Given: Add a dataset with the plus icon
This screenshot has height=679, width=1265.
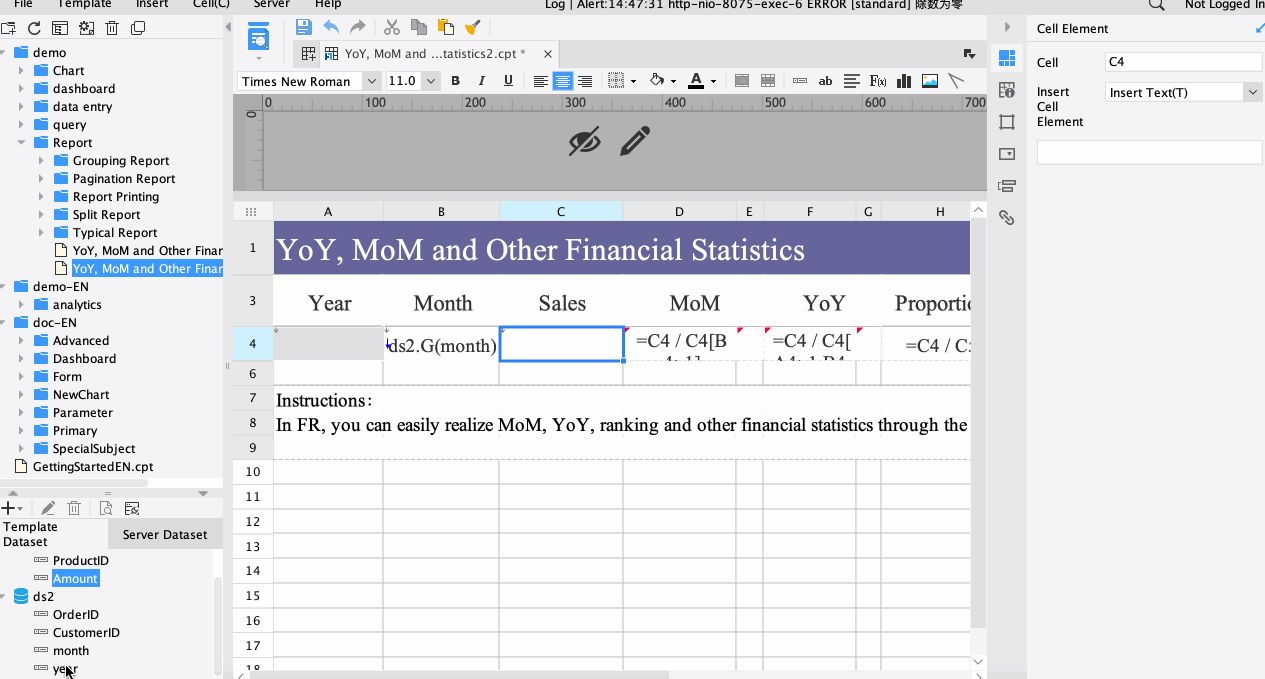Looking at the screenshot, I should [x=8, y=508].
